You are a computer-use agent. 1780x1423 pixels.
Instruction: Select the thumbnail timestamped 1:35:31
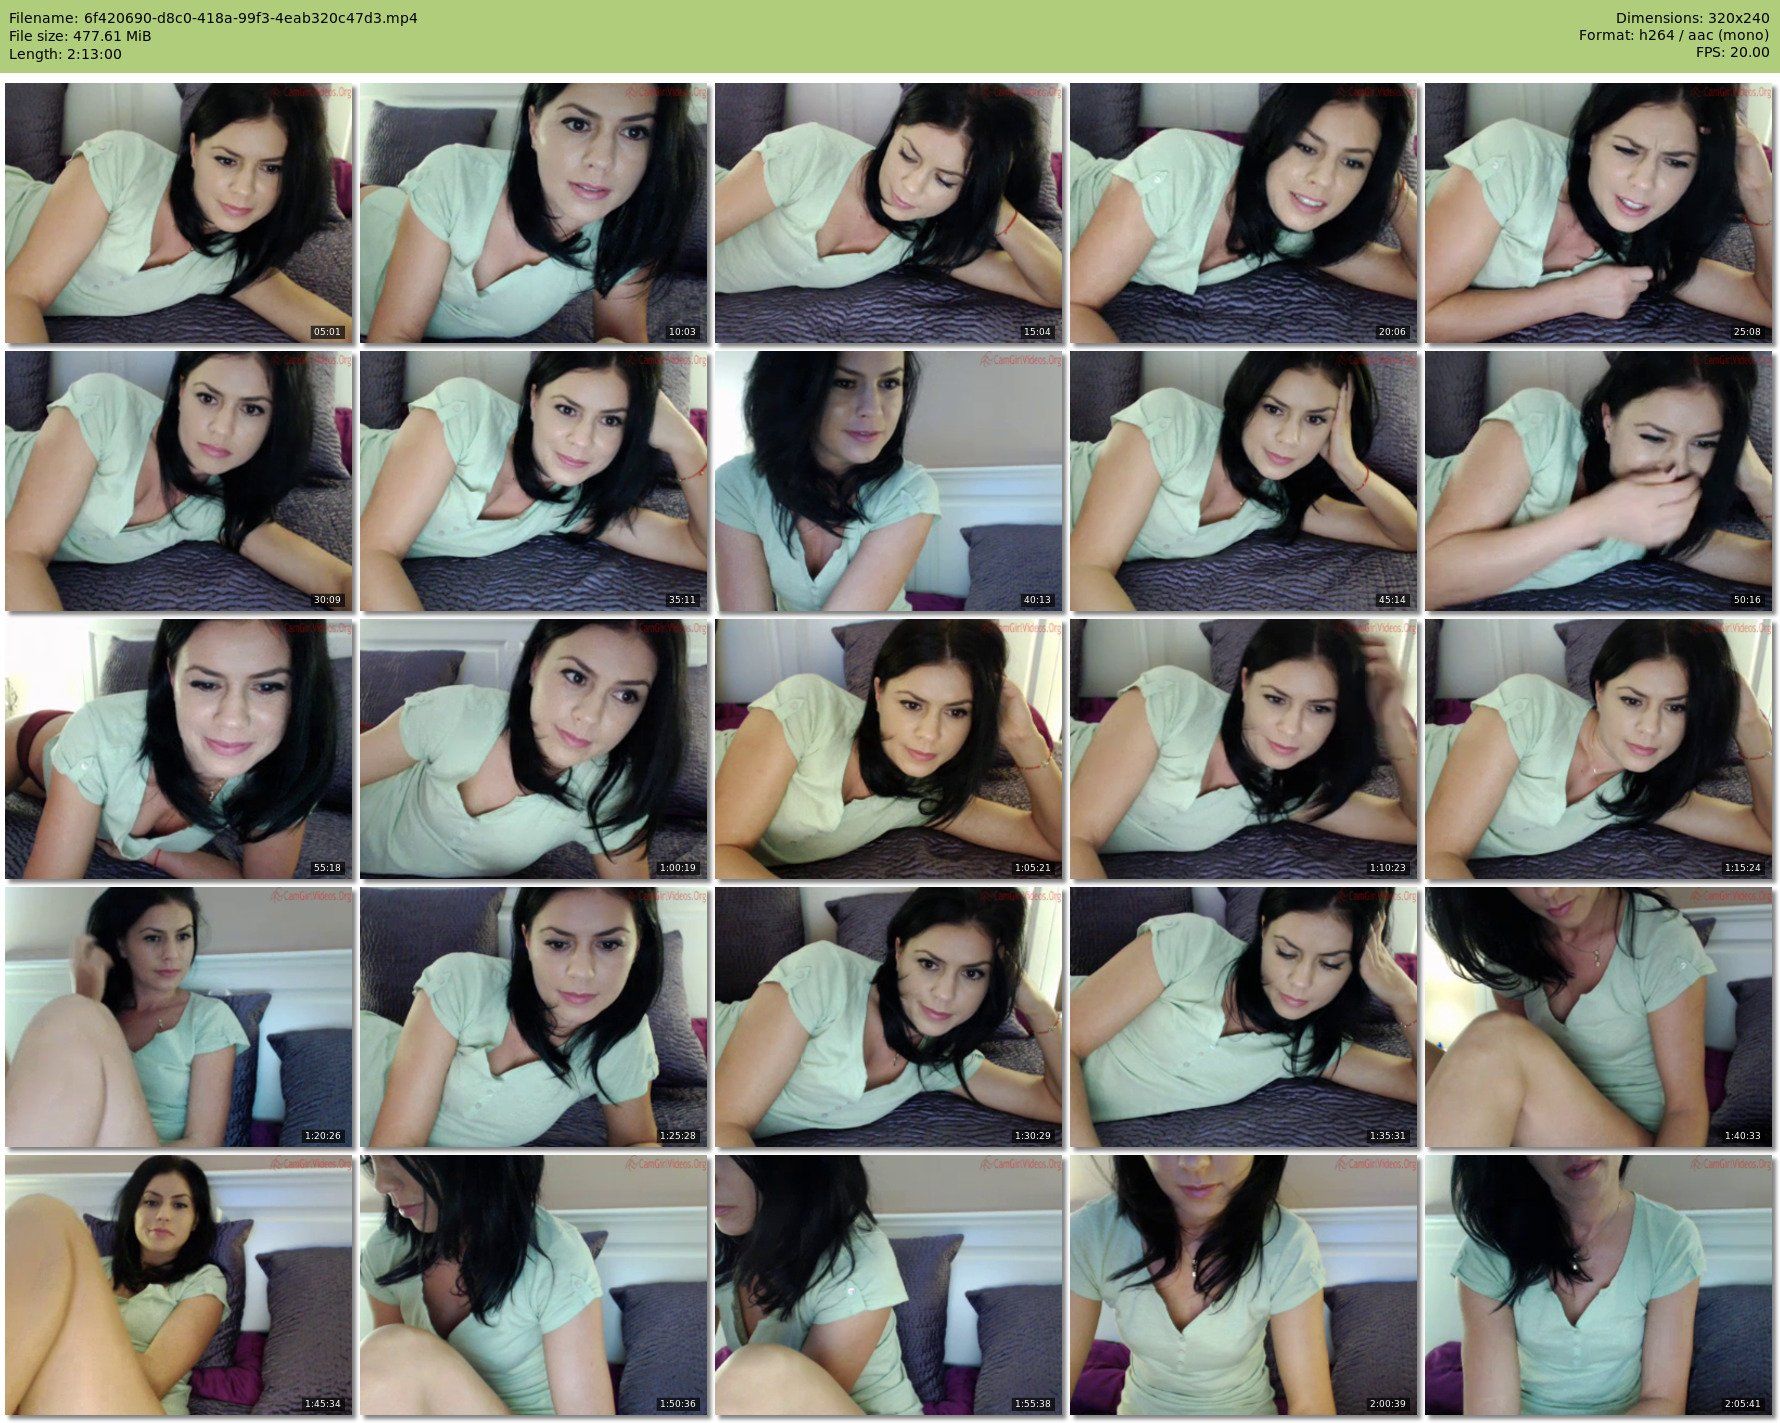pyautogui.click(x=1243, y=1017)
